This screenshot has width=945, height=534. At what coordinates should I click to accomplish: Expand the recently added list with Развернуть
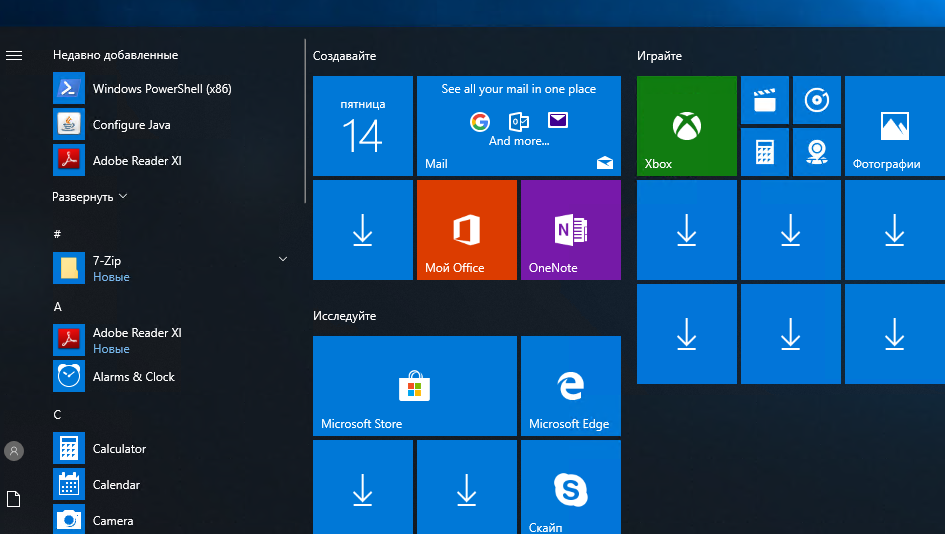point(90,197)
